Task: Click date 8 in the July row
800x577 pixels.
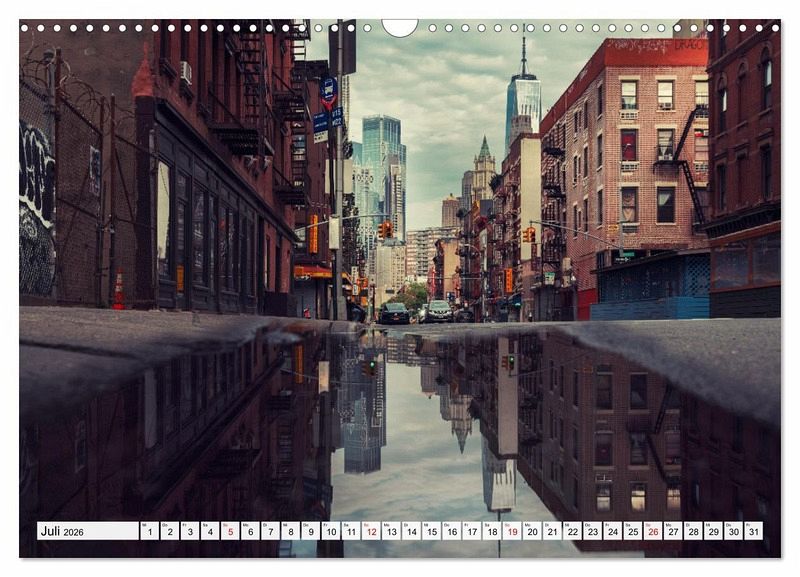Action: point(290,531)
